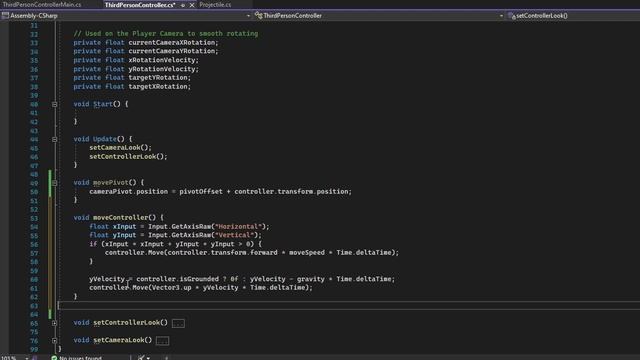640x360 pixels.
Task: Collapse the movePivot() method
Action: tap(54, 183)
